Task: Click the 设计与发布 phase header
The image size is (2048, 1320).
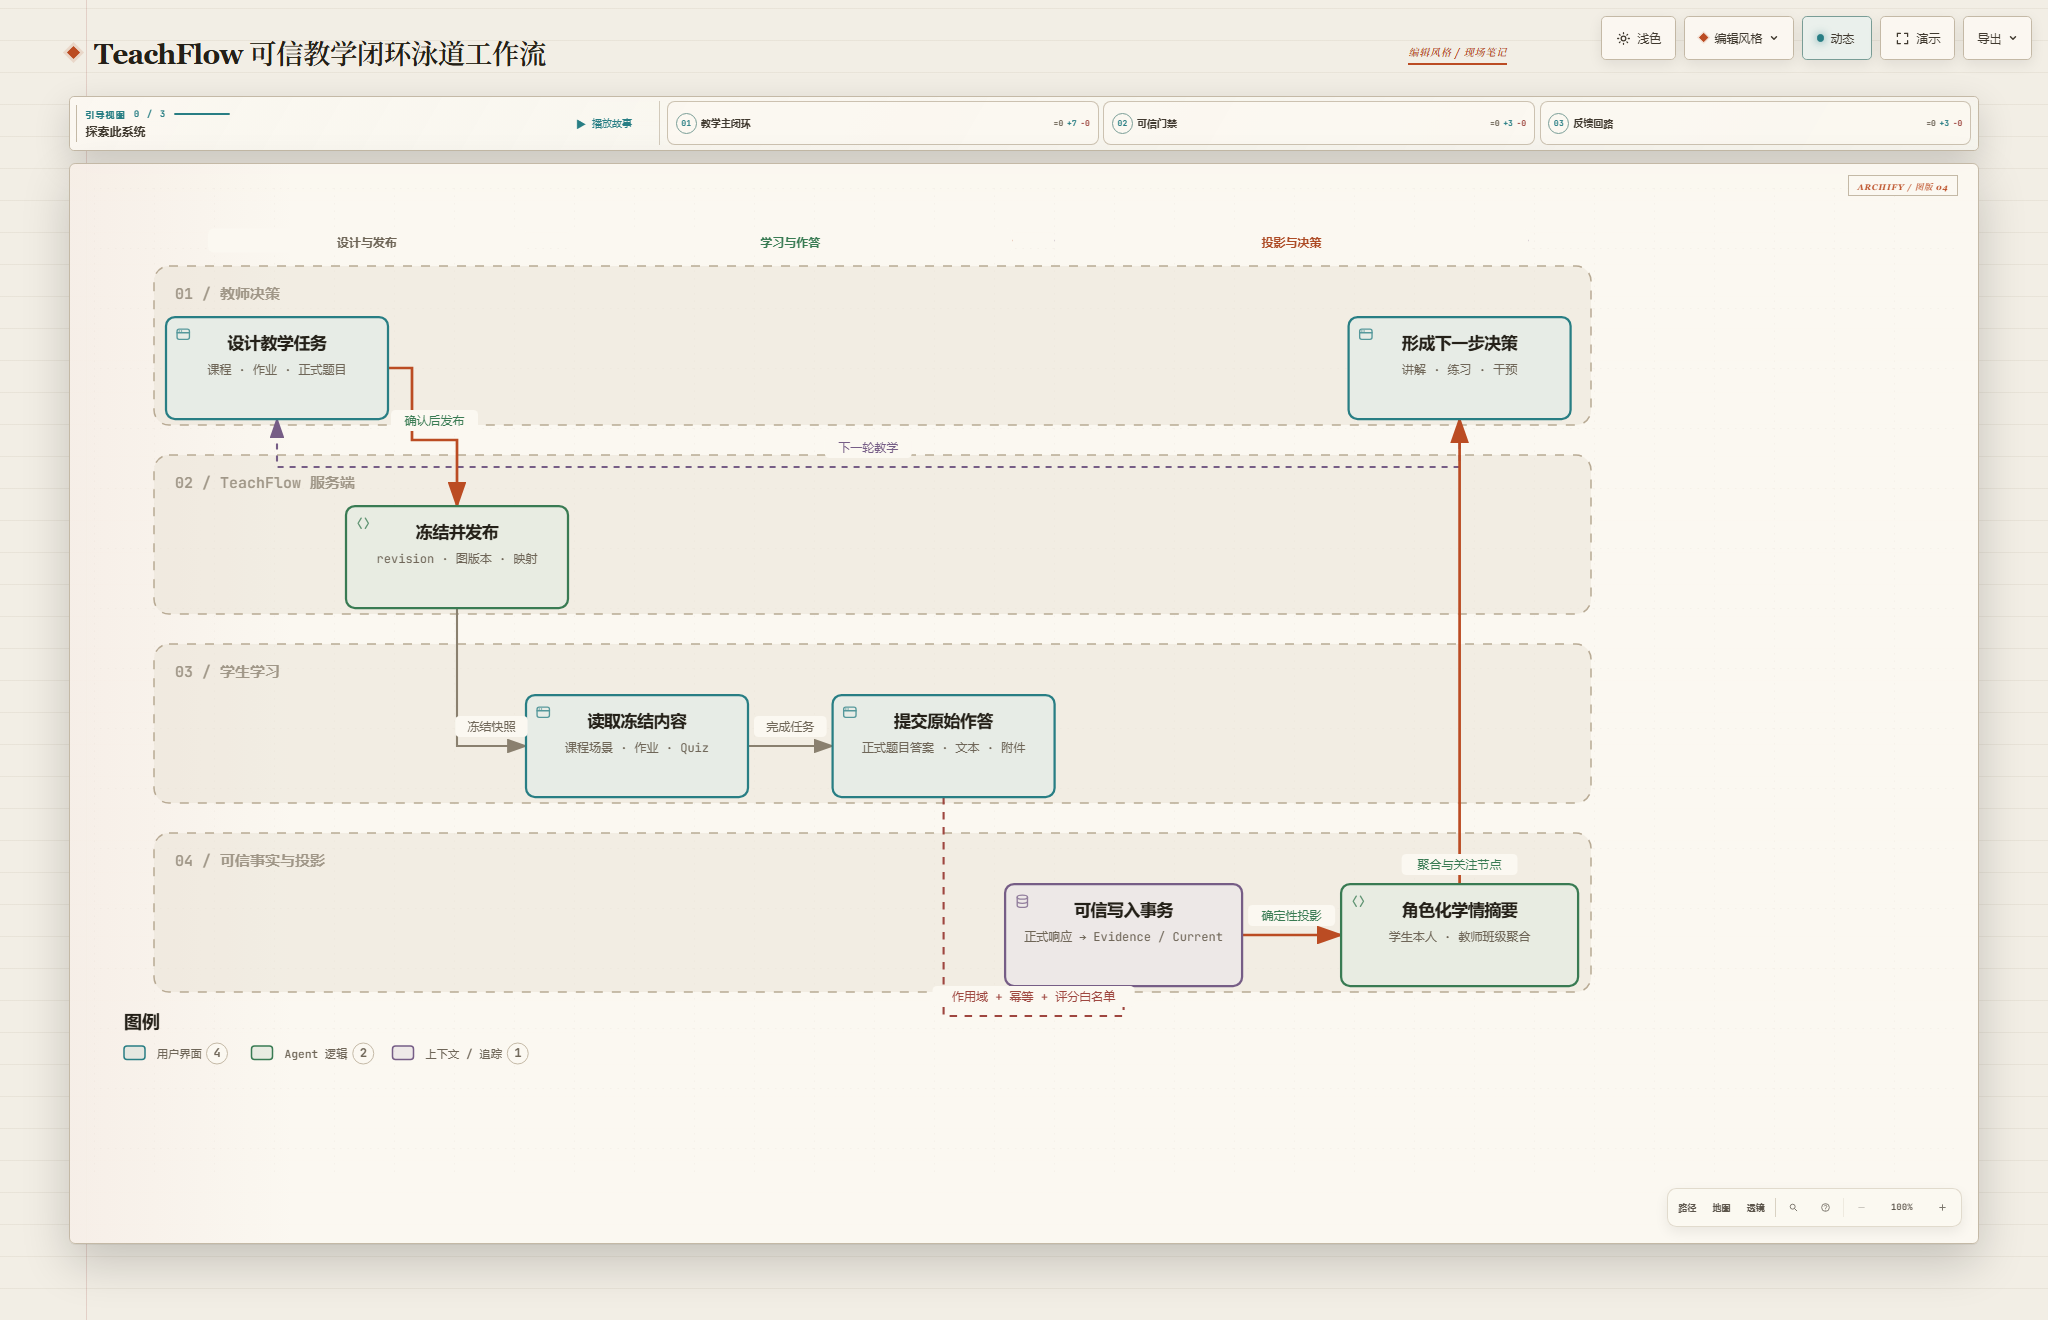Action: pos(367,243)
